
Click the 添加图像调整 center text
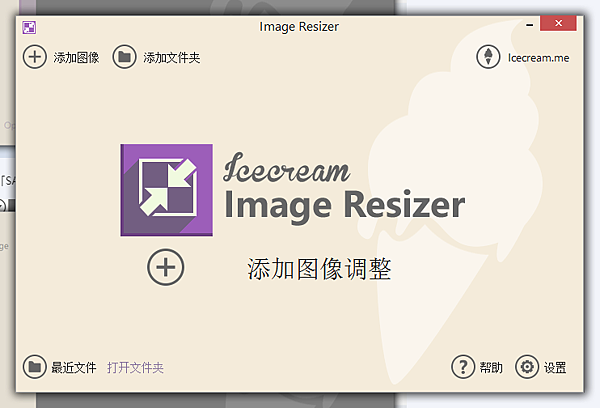tap(319, 269)
